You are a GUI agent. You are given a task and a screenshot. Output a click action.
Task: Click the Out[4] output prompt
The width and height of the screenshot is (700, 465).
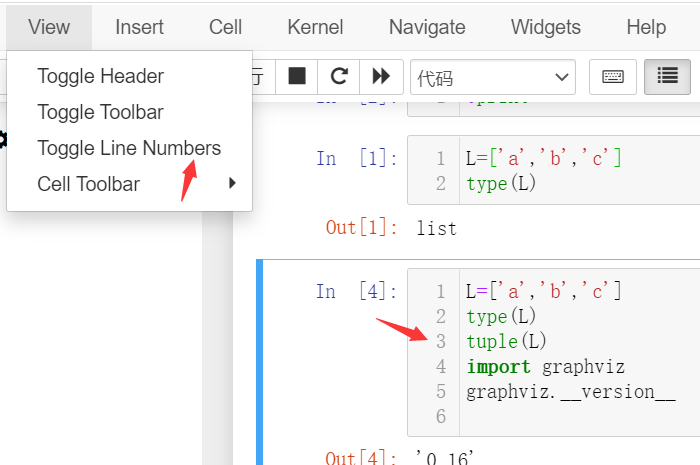pos(361,458)
